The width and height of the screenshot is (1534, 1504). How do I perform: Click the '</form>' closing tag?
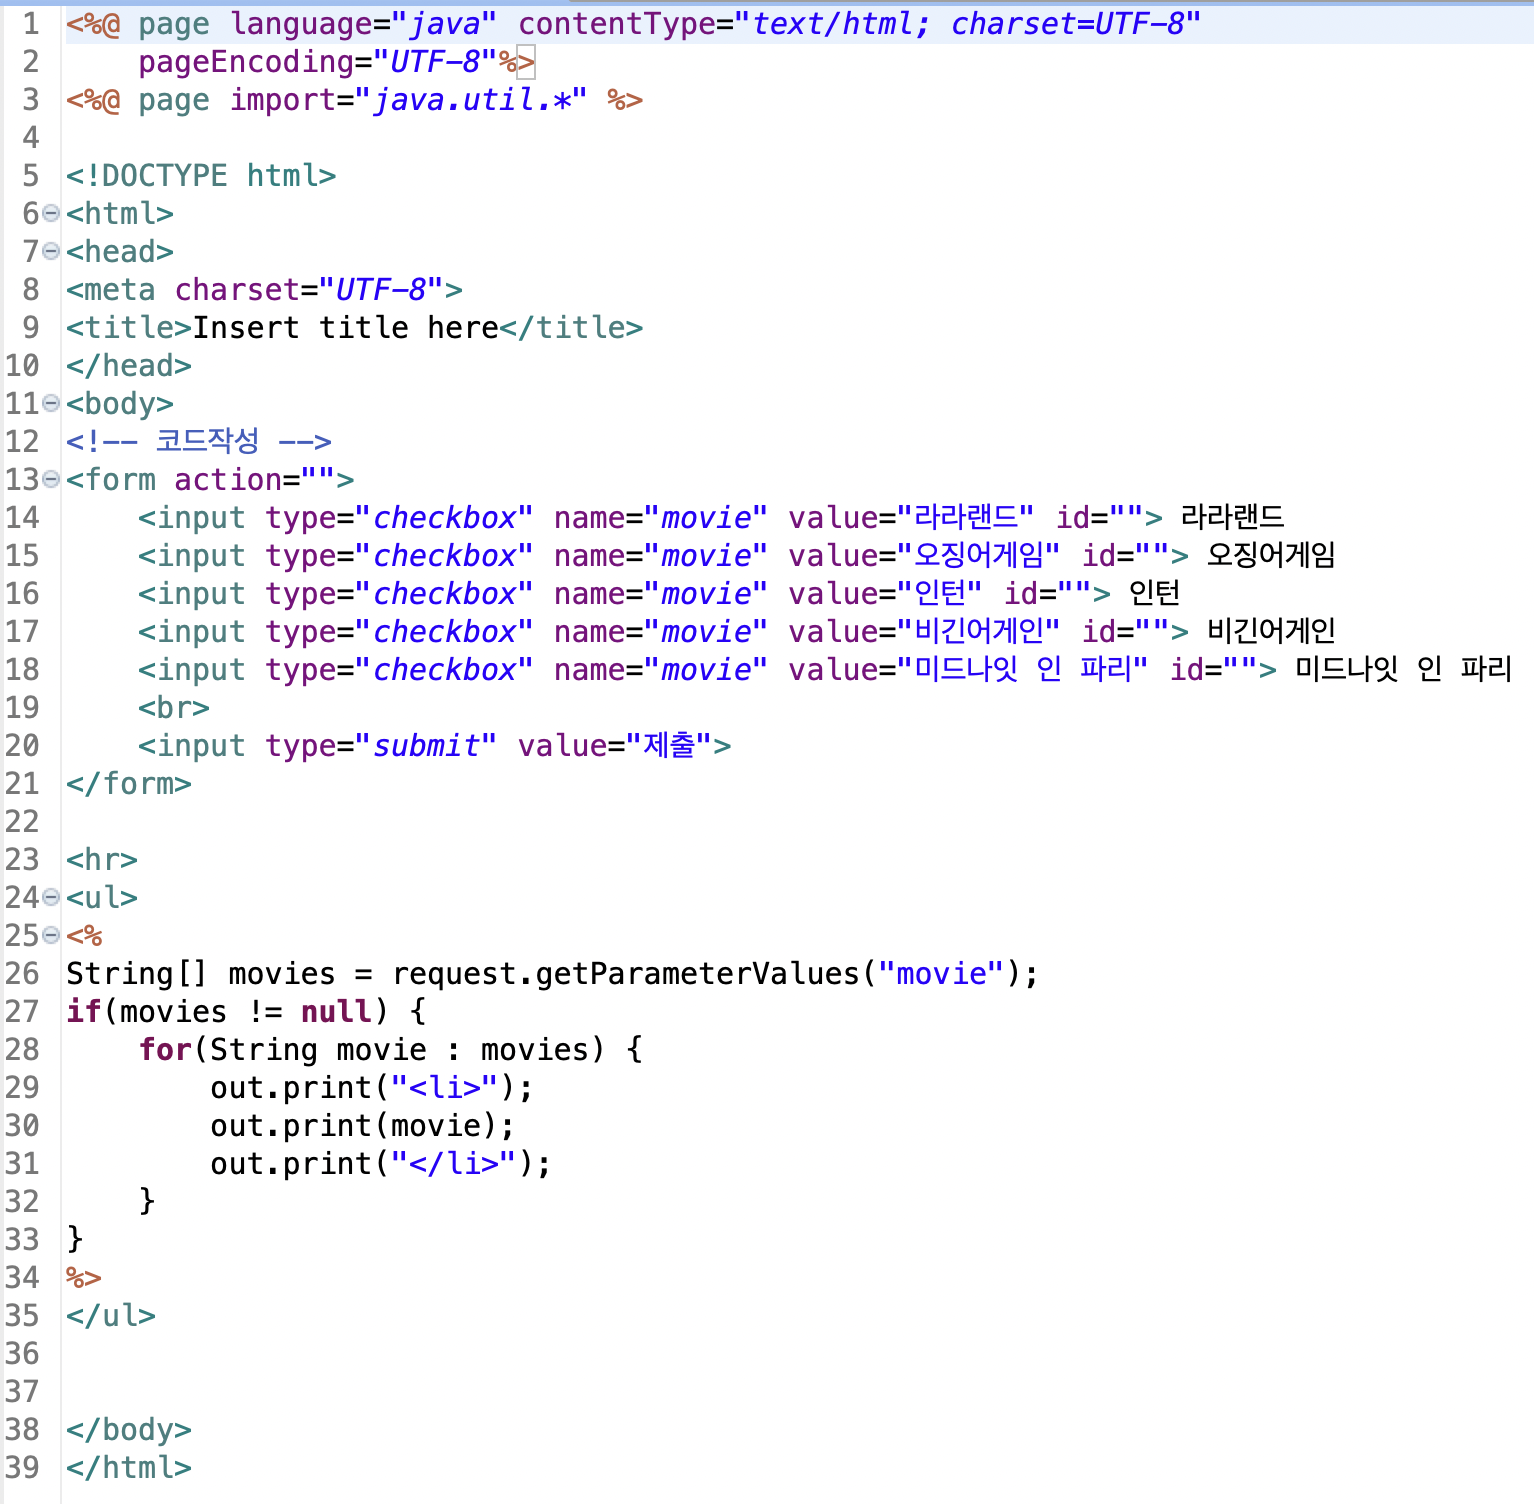(129, 784)
